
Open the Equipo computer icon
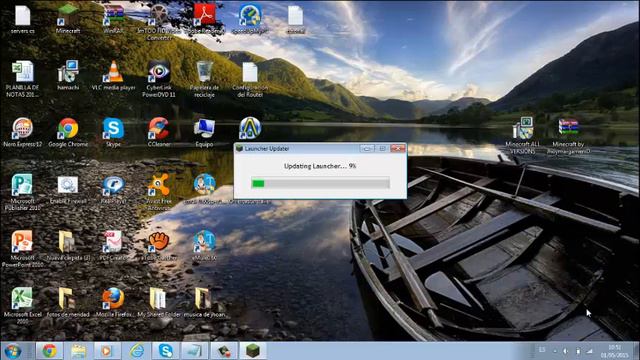204,131
